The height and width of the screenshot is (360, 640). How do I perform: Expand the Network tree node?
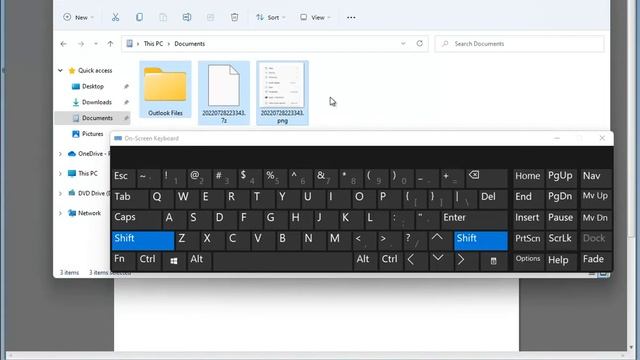(60, 213)
